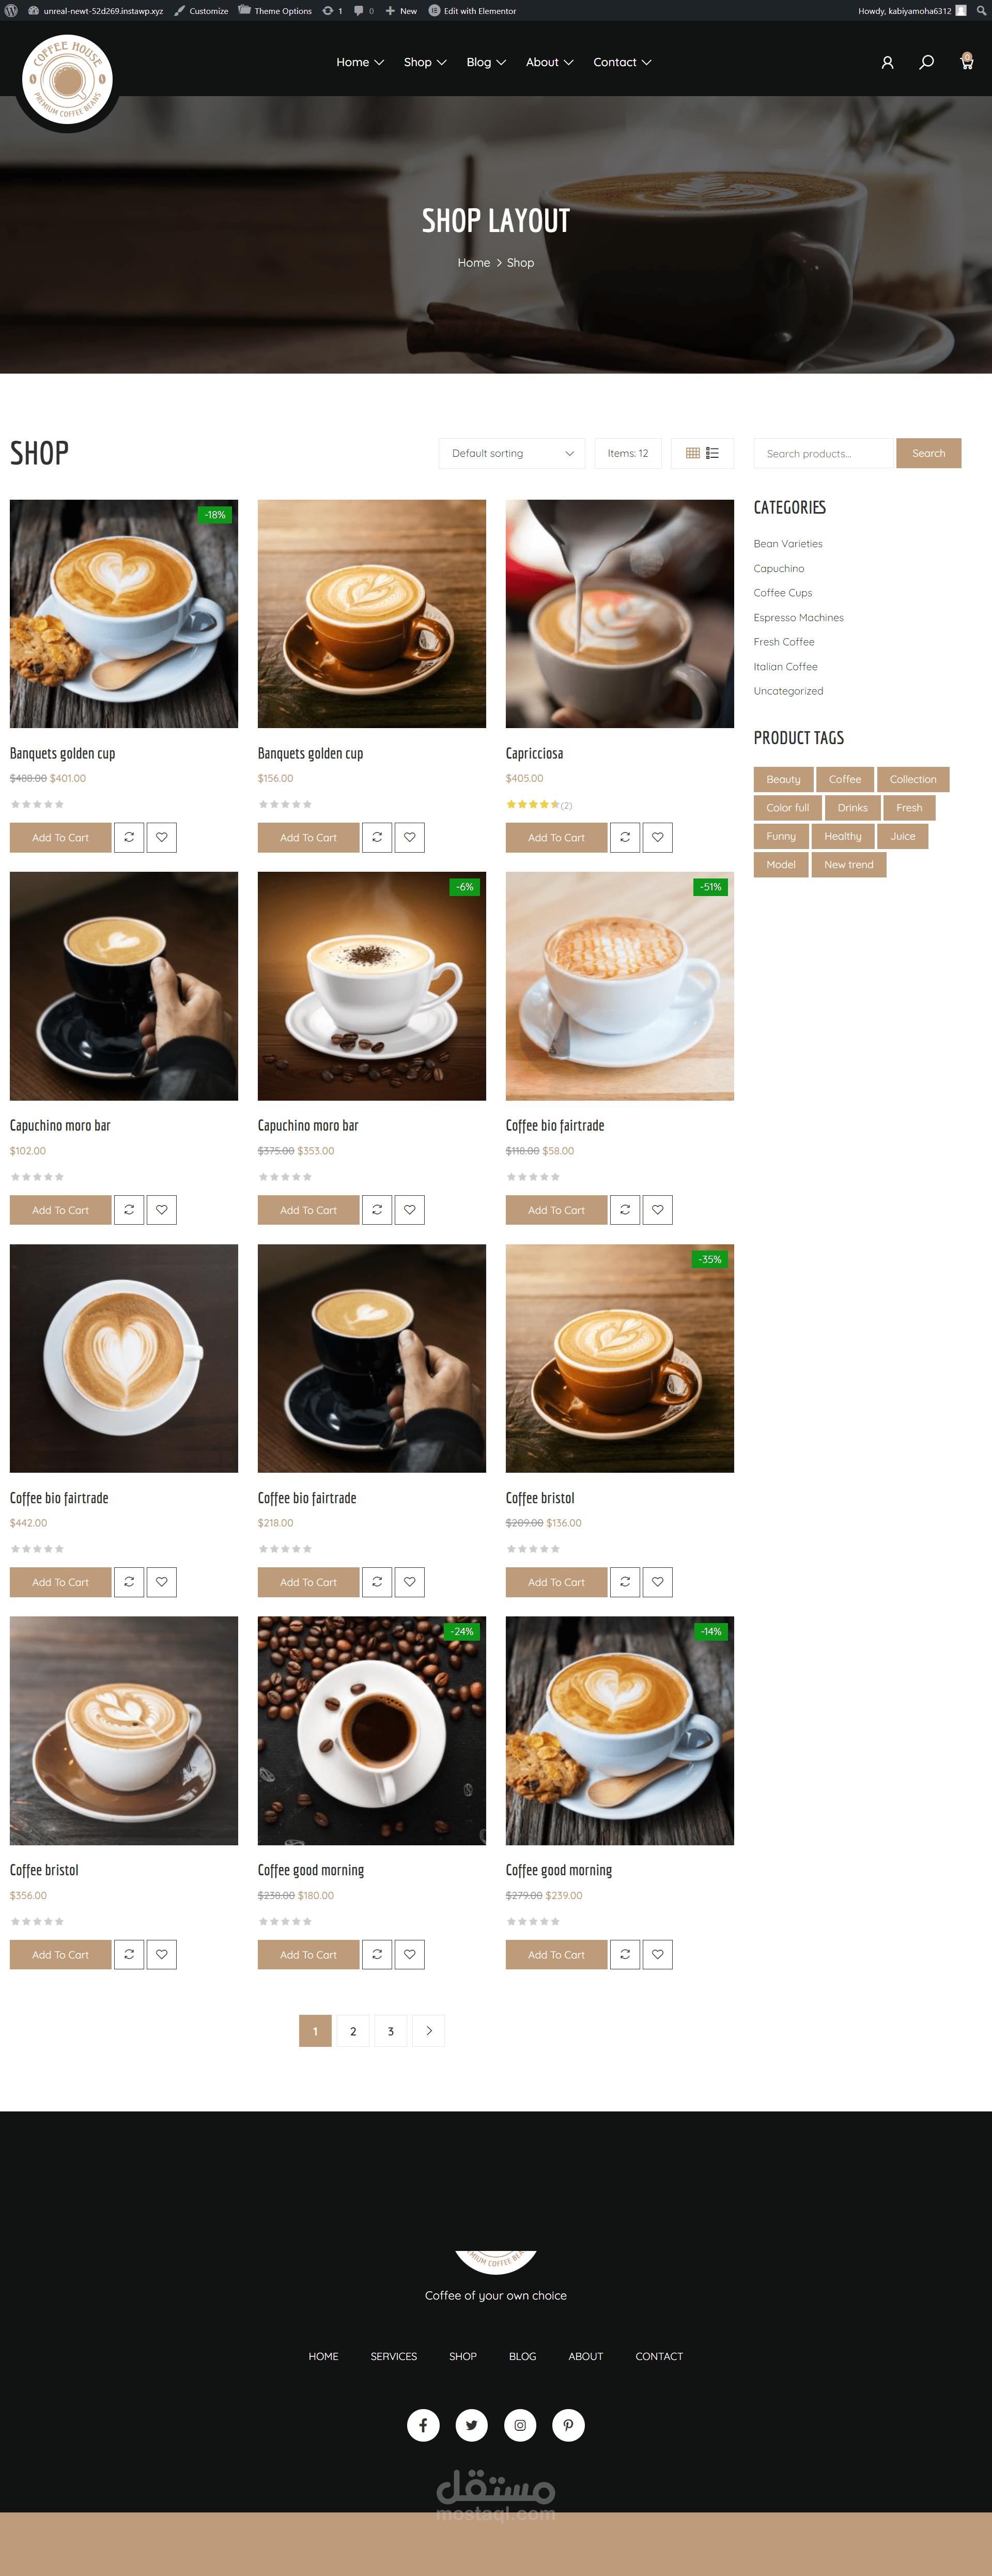Select SERVICES in the footer menu
The height and width of the screenshot is (2576, 992).
tap(394, 2356)
